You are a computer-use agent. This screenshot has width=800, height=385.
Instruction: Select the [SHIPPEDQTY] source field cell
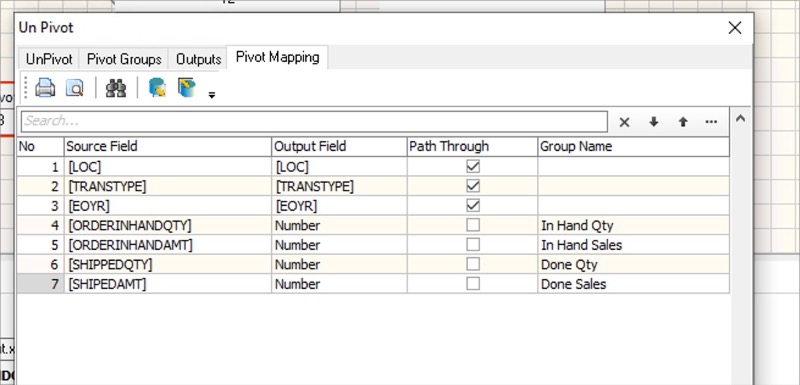coord(168,264)
